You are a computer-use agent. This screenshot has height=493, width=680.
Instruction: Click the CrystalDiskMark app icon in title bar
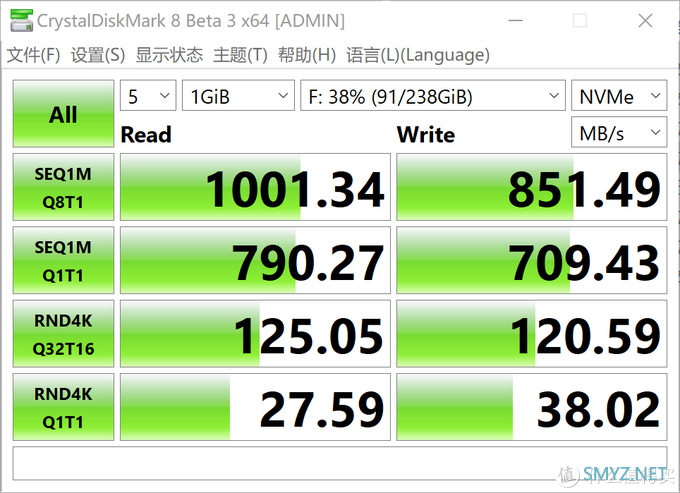pyautogui.click(x=21, y=20)
